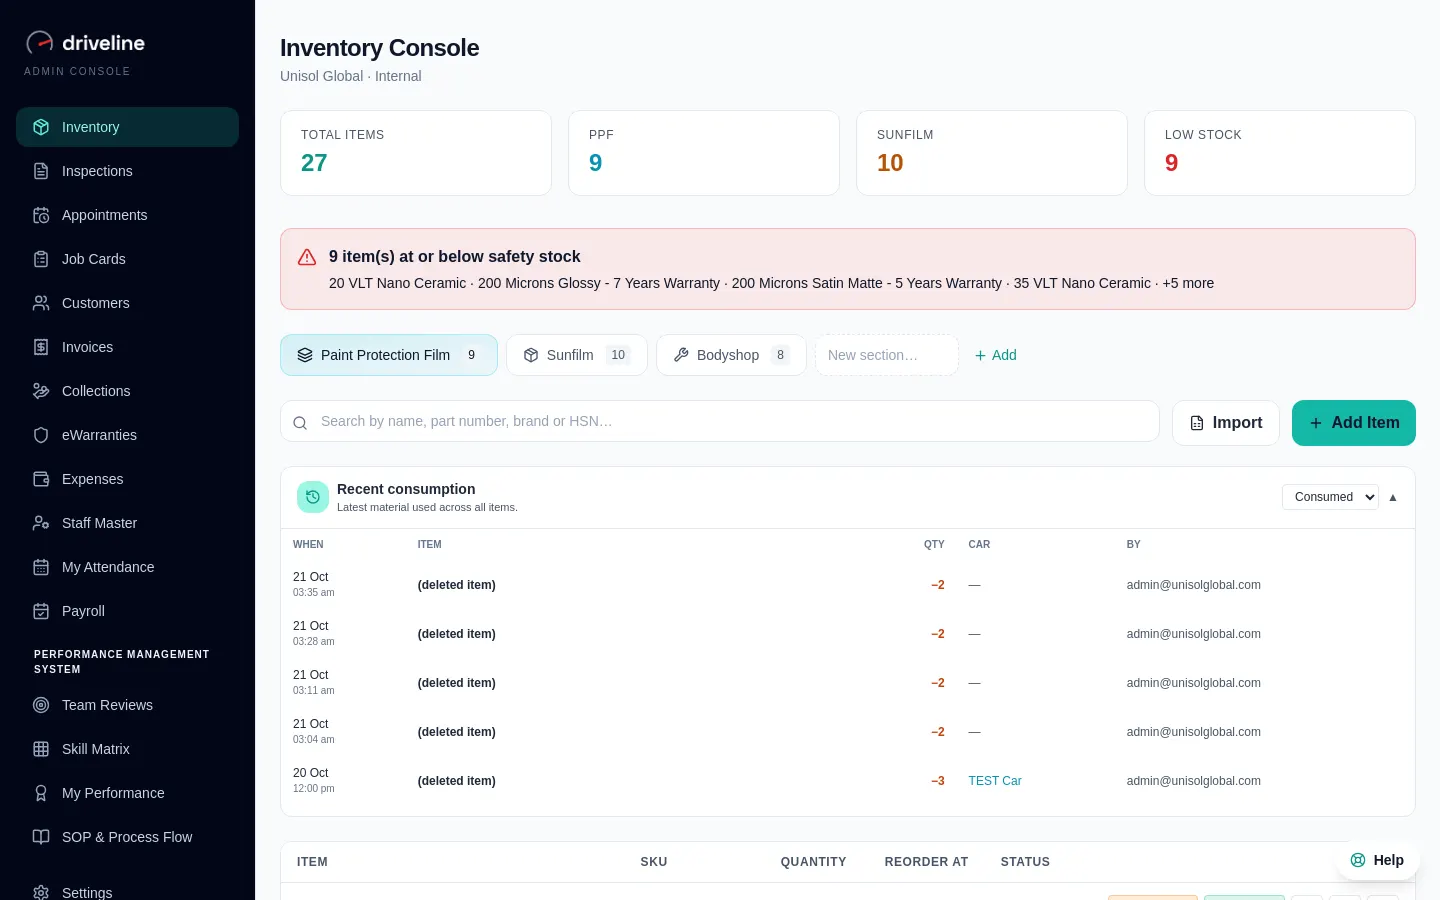Open the Consumed filter dropdown
This screenshot has height=900, width=1440.
(x=1330, y=497)
